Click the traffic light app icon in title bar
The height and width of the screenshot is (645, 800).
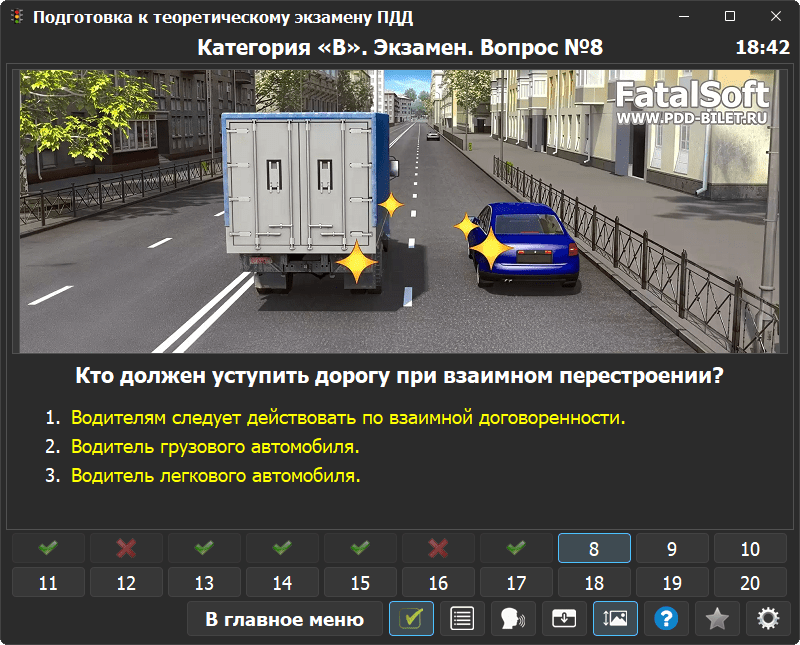(x=17, y=17)
